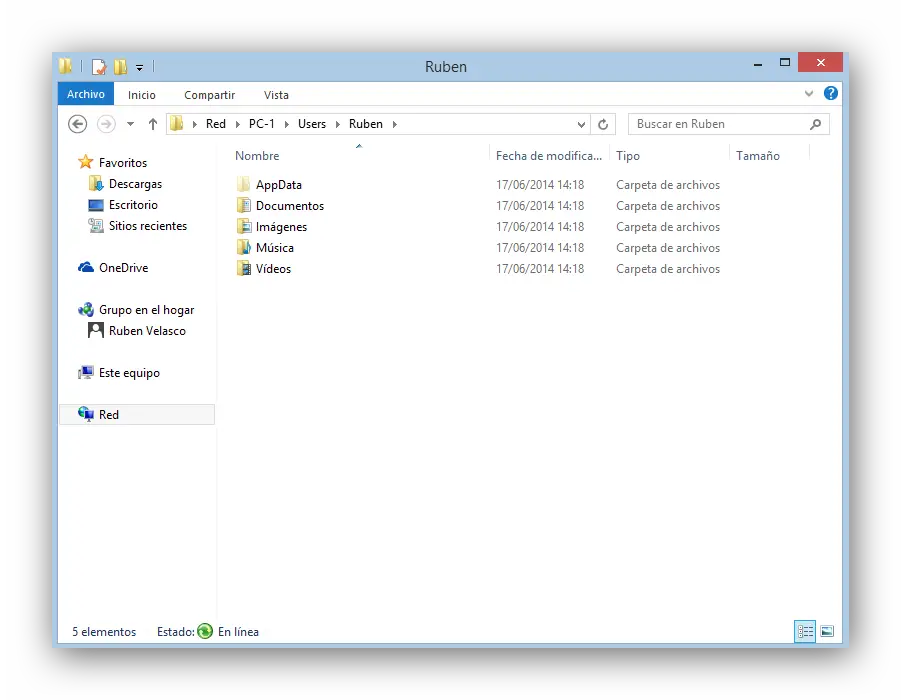Expand the arrow after Ruben breadcrumb
Screen dimensions: 901x700
click(x=395, y=124)
